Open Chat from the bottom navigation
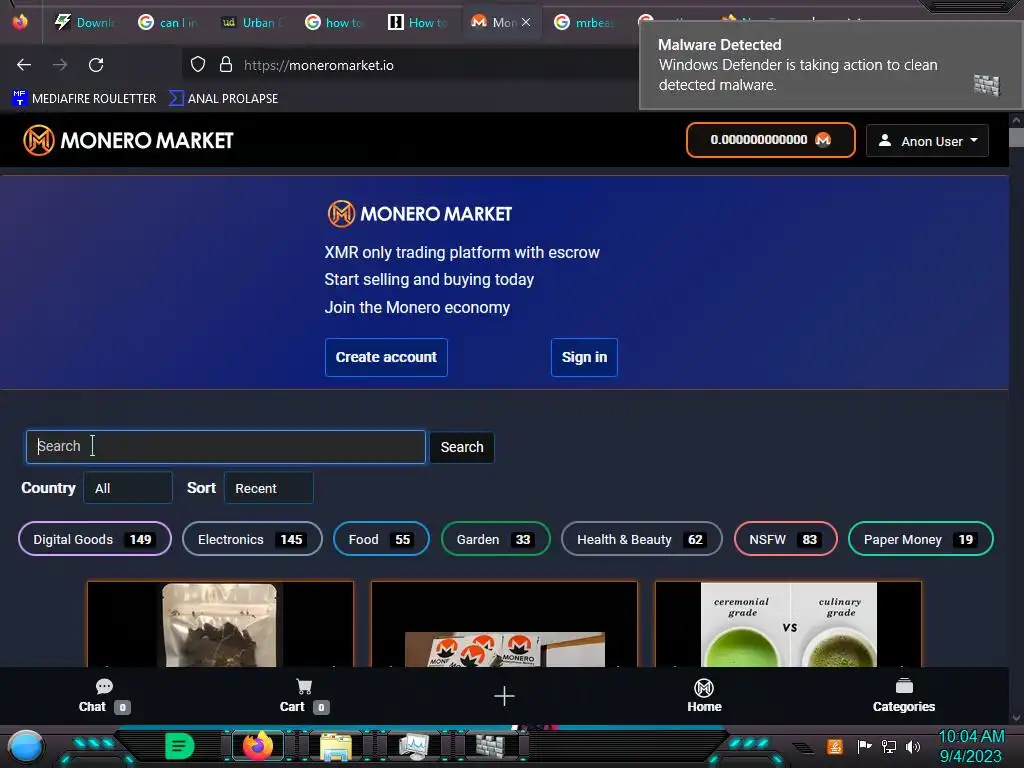 point(104,696)
